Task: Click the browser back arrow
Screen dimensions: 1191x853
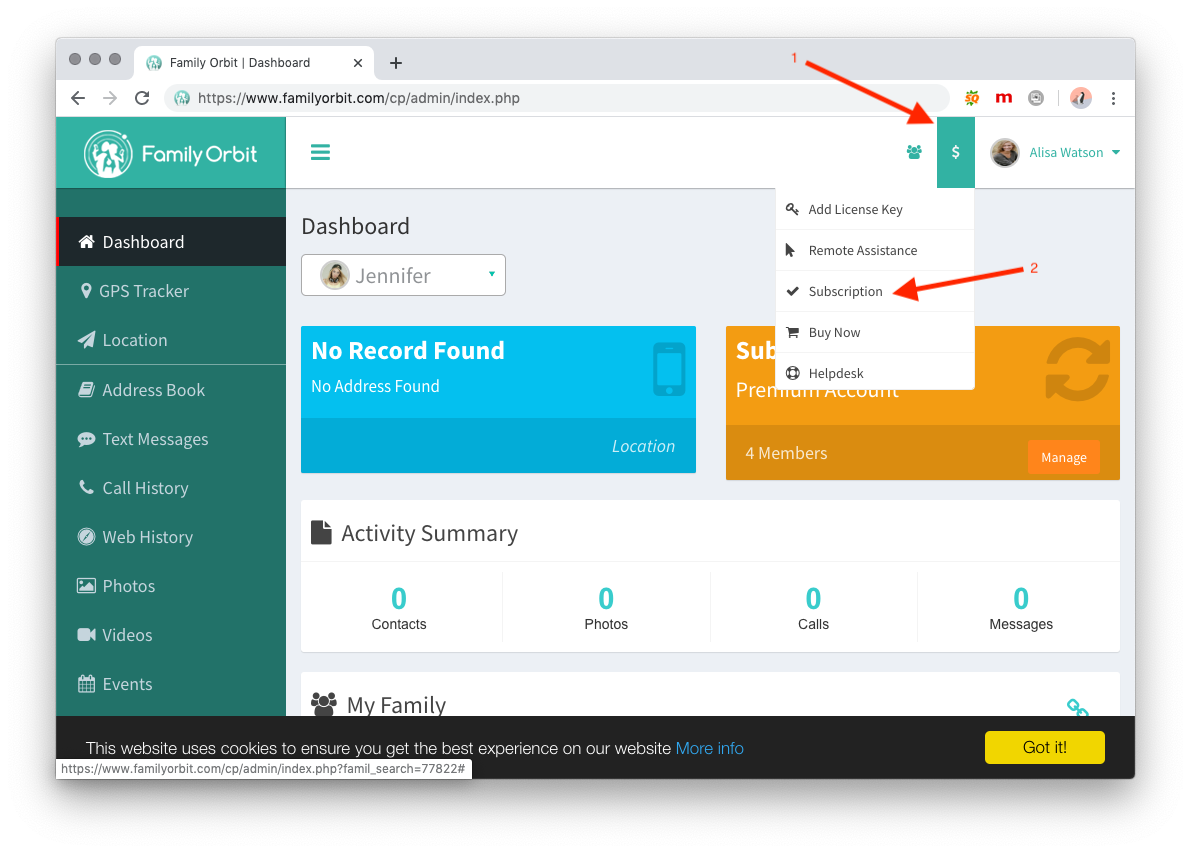Action: (78, 98)
